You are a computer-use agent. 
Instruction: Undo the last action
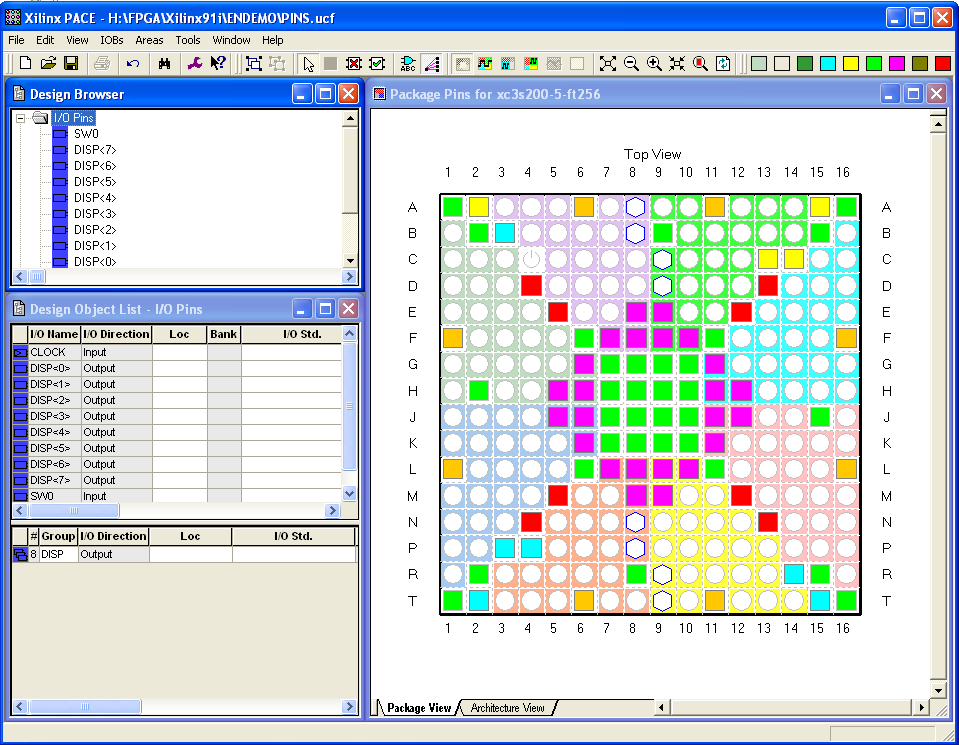click(133, 63)
